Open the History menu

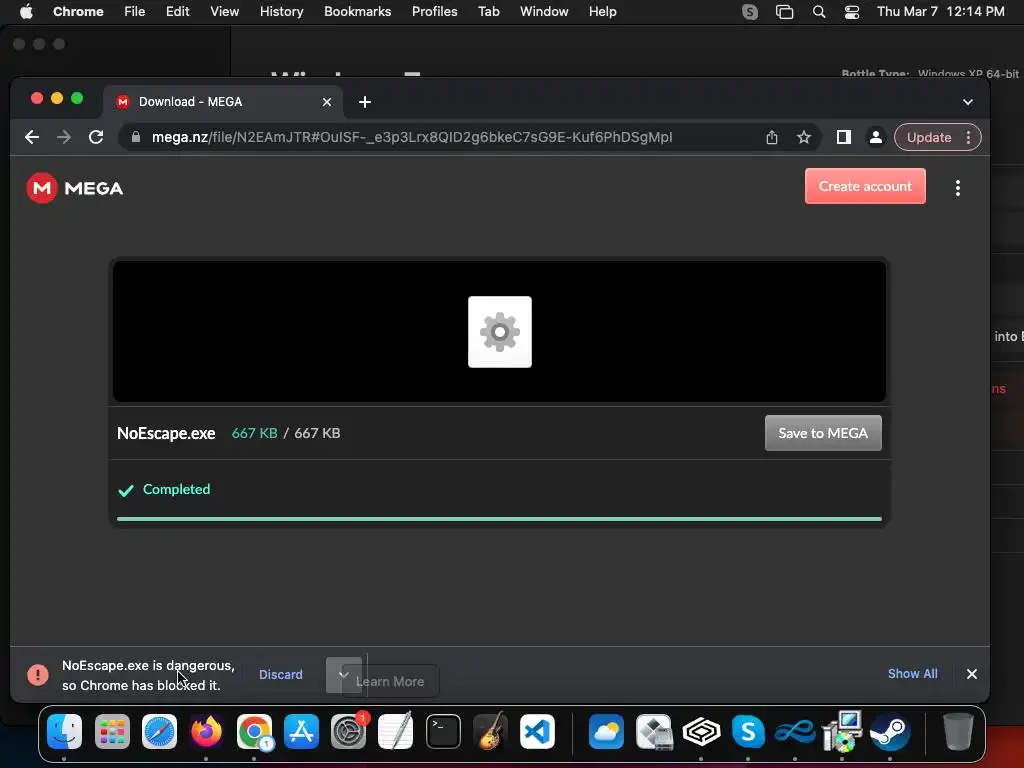[281, 12]
